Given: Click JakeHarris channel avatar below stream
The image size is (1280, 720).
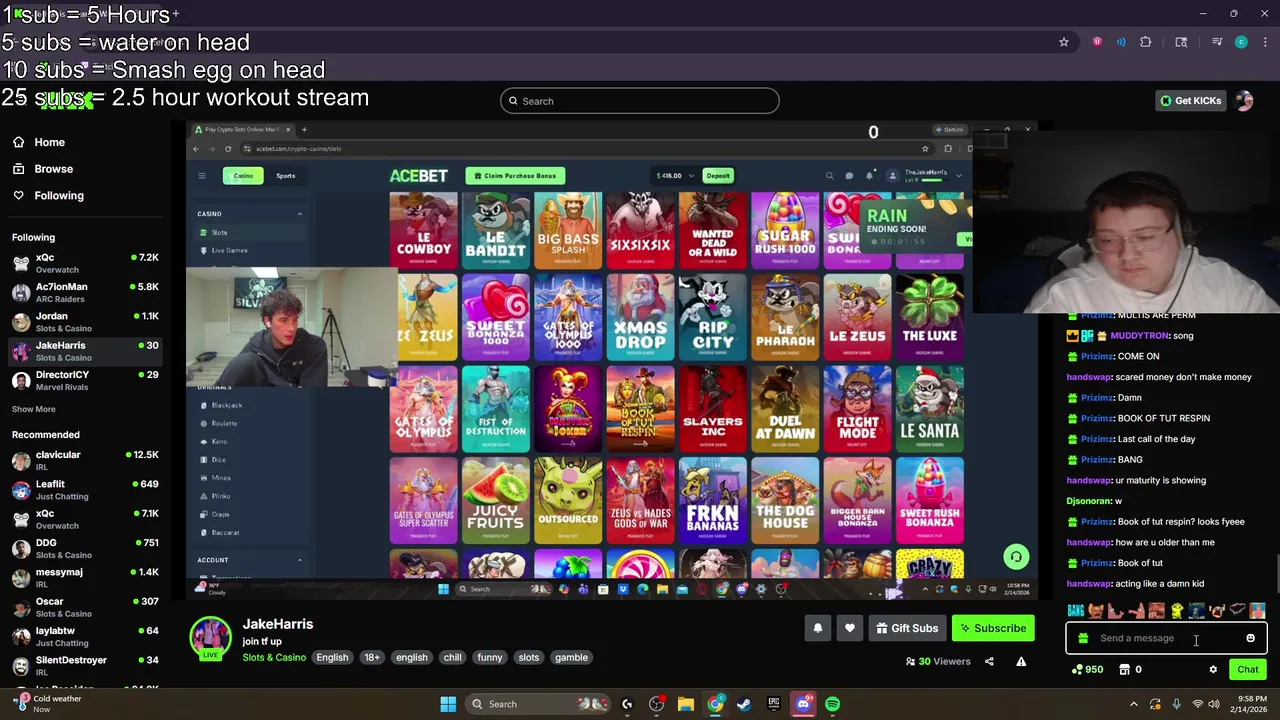Looking at the screenshot, I should [210, 637].
